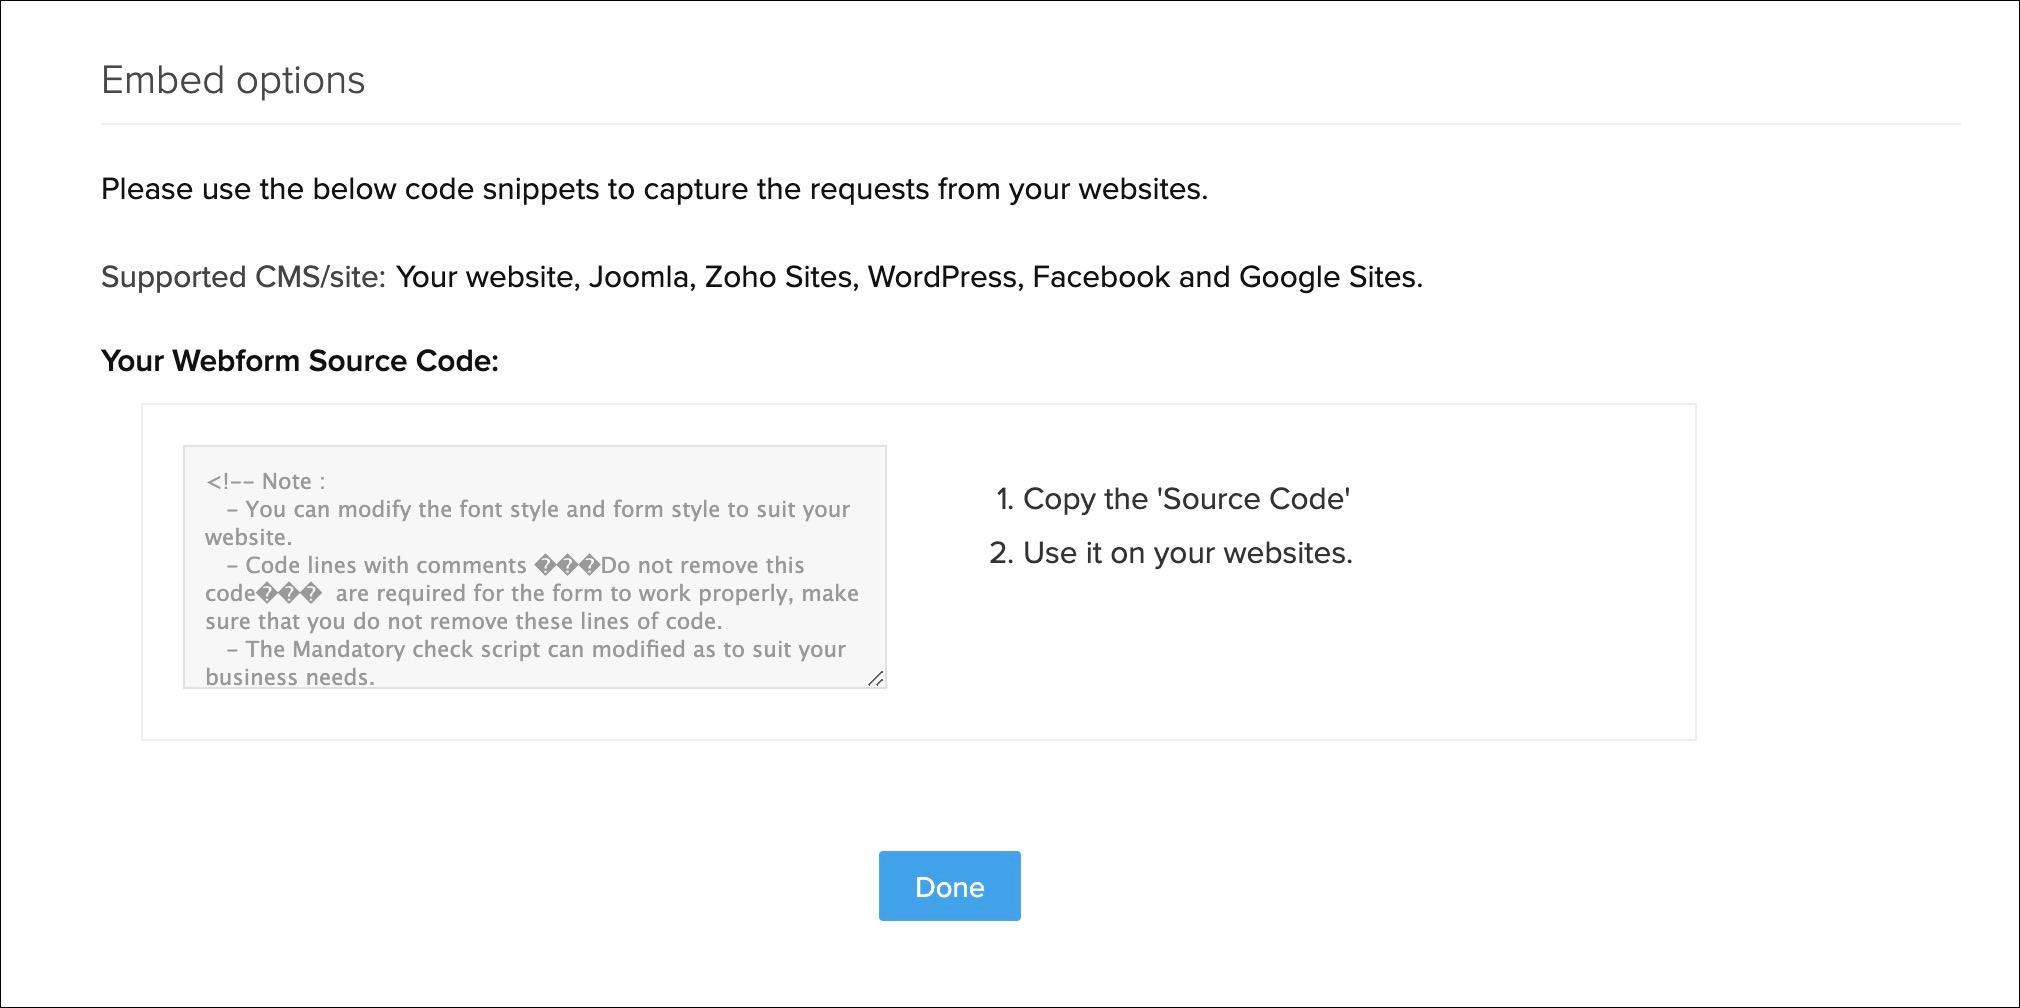Click 'Zoho Sites' in the supported list
This screenshot has width=2020, height=1008.
pyautogui.click(x=780, y=277)
